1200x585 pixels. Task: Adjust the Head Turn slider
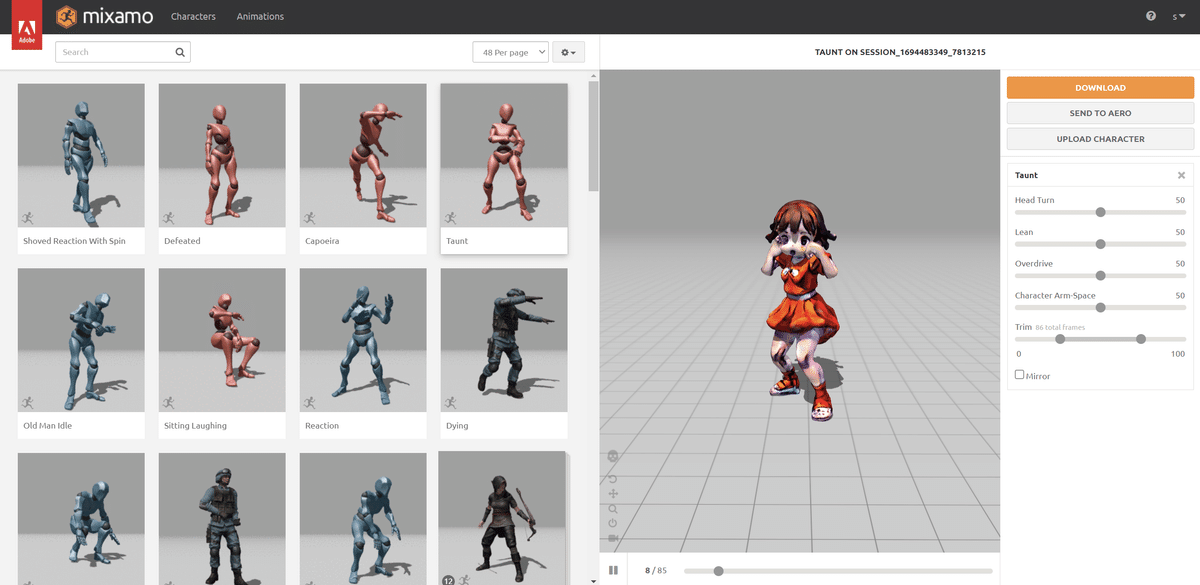point(1100,212)
